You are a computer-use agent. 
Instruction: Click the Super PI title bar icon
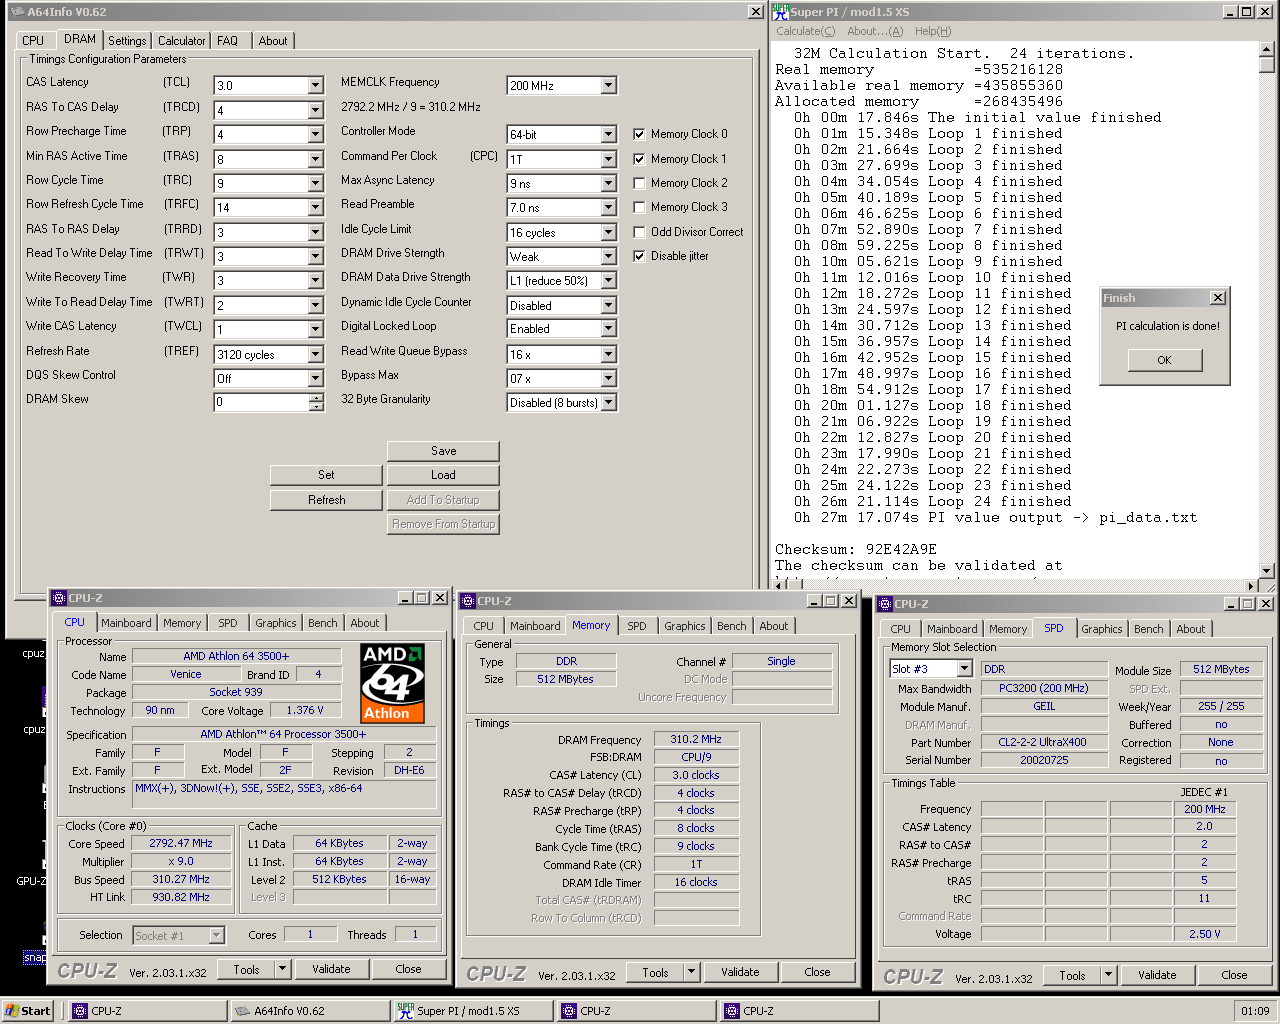click(781, 11)
